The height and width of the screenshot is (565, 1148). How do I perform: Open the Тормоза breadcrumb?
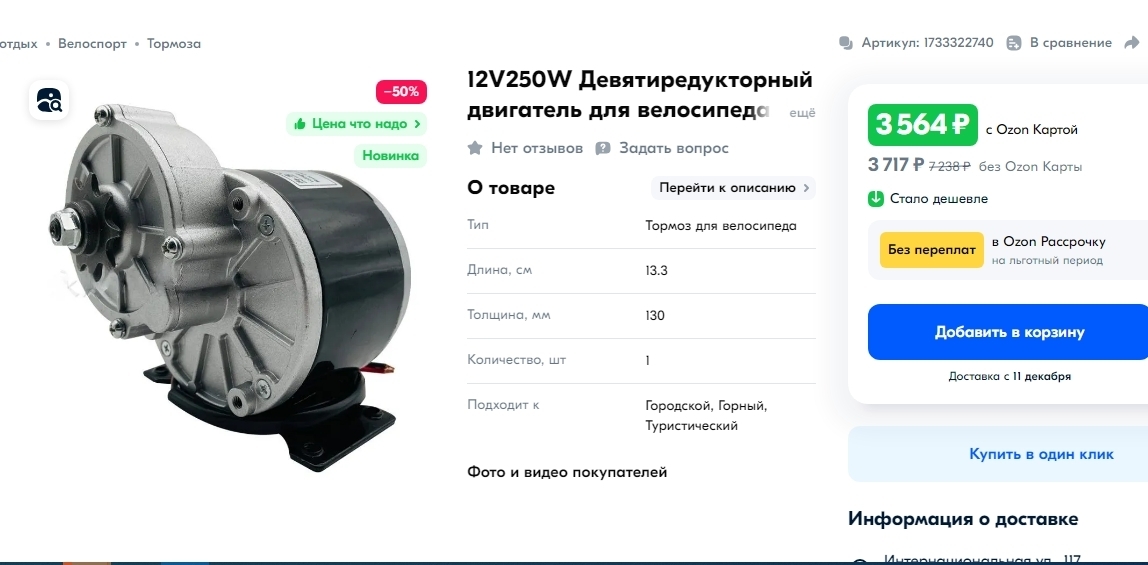point(174,44)
